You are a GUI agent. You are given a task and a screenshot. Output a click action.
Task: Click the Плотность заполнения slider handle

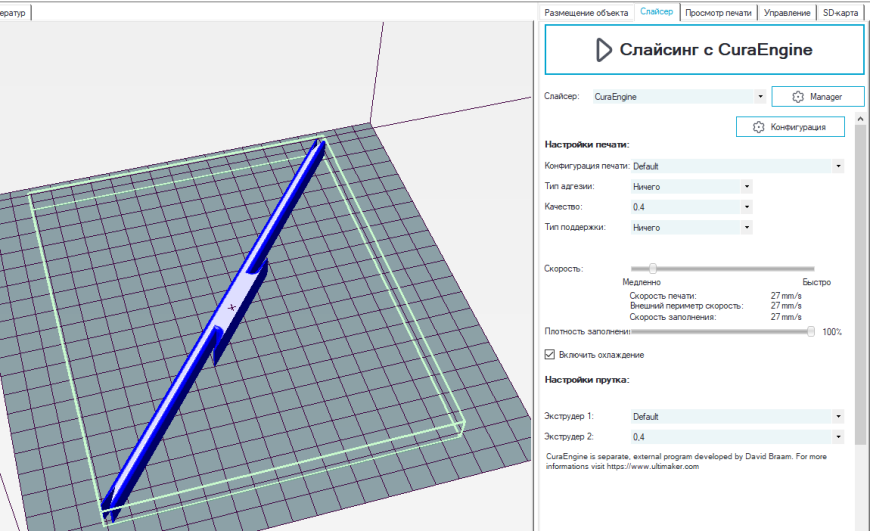pos(811,331)
